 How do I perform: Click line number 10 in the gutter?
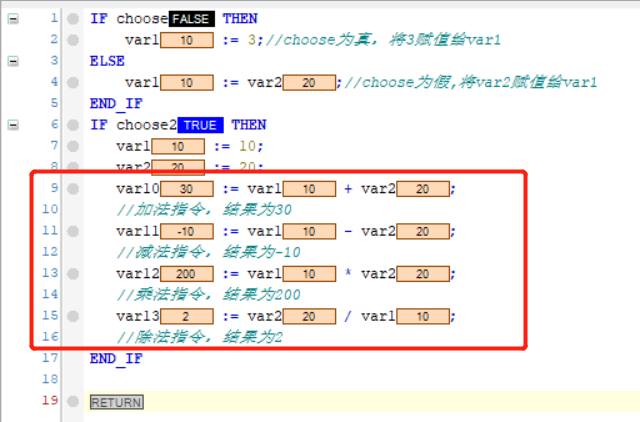(x=50, y=210)
